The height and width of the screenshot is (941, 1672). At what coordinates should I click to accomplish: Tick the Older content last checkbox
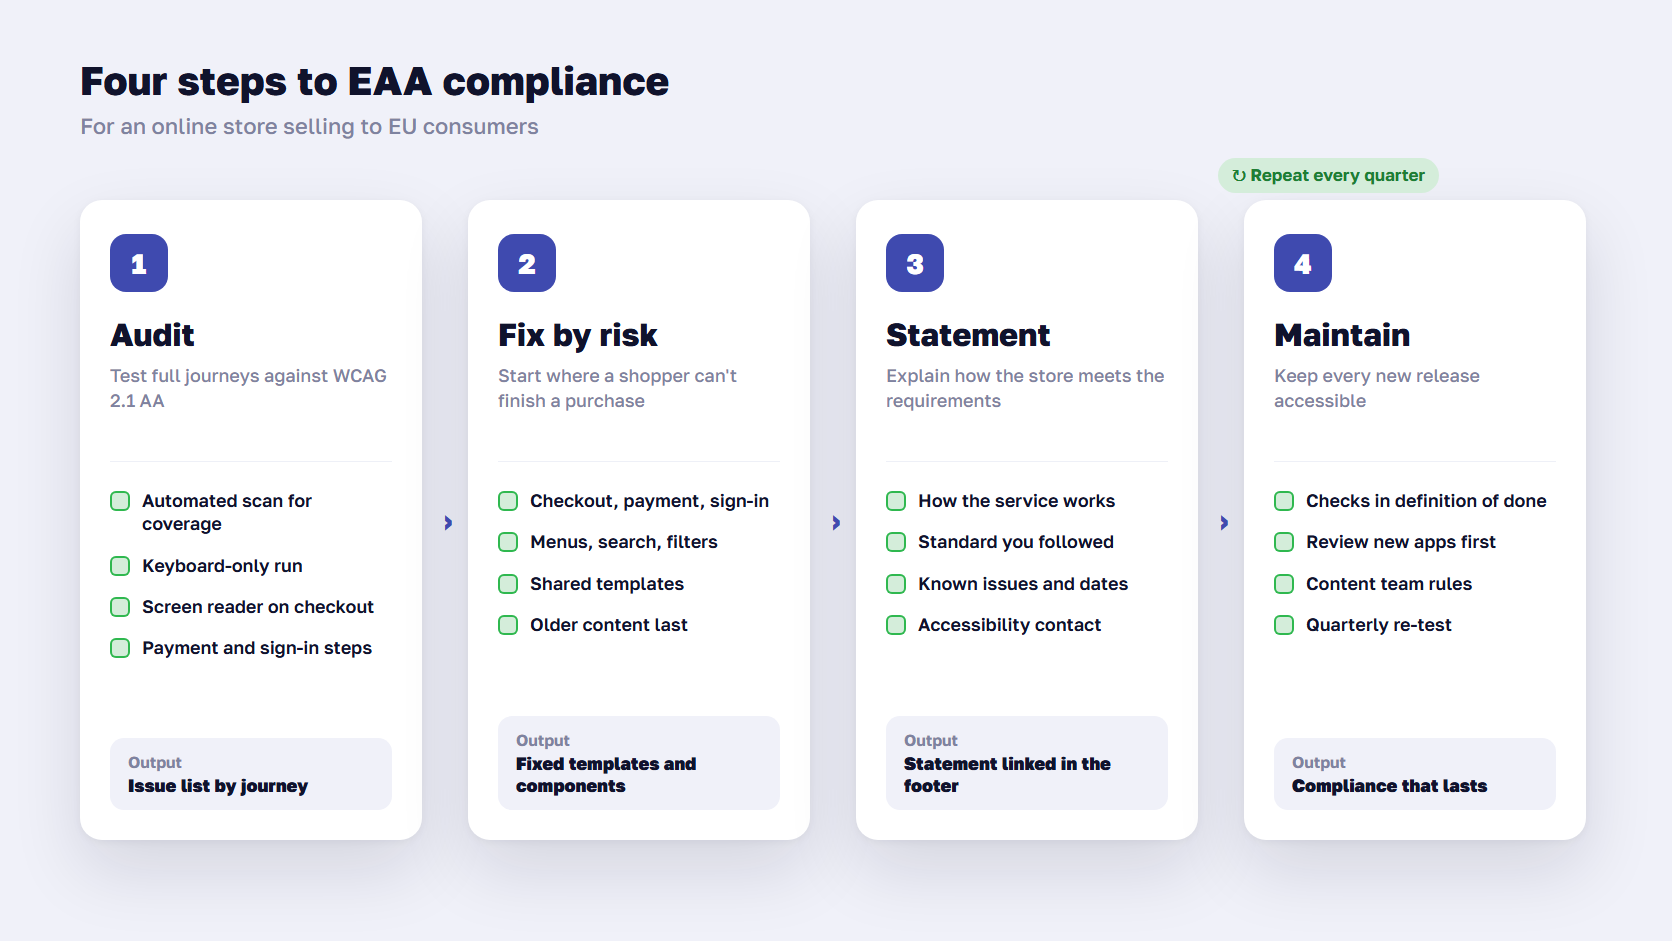(508, 625)
